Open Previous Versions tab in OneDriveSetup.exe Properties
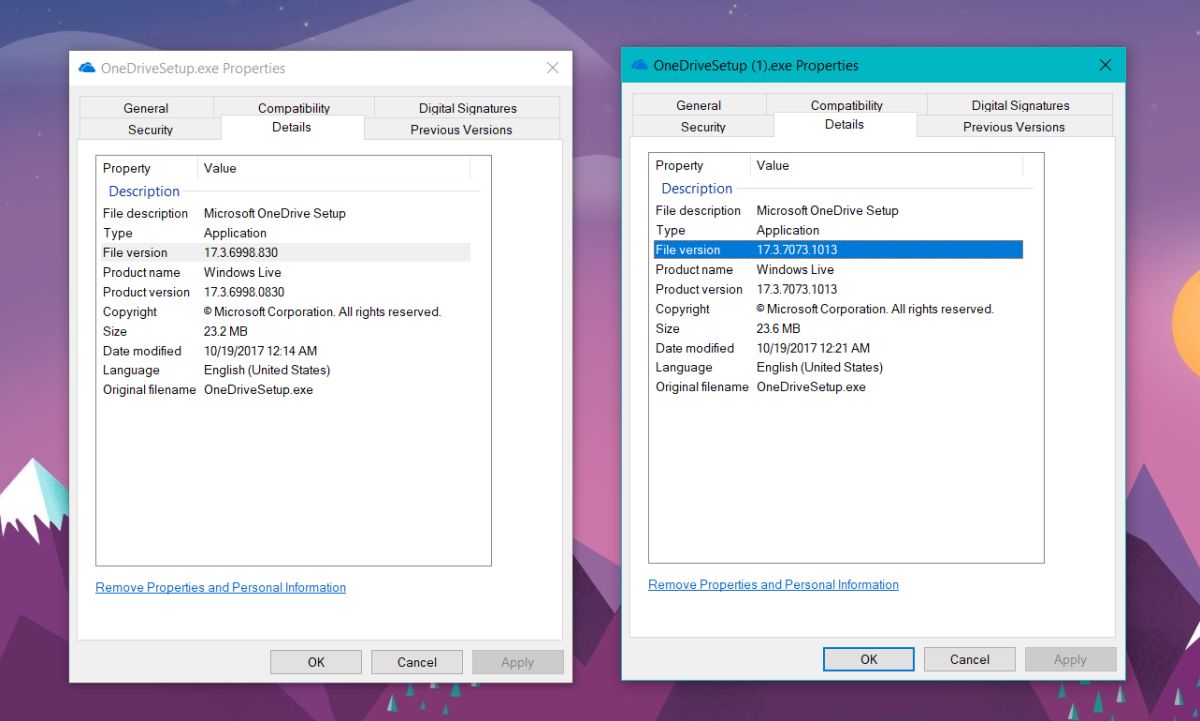The height and width of the screenshot is (721, 1200). [461, 129]
